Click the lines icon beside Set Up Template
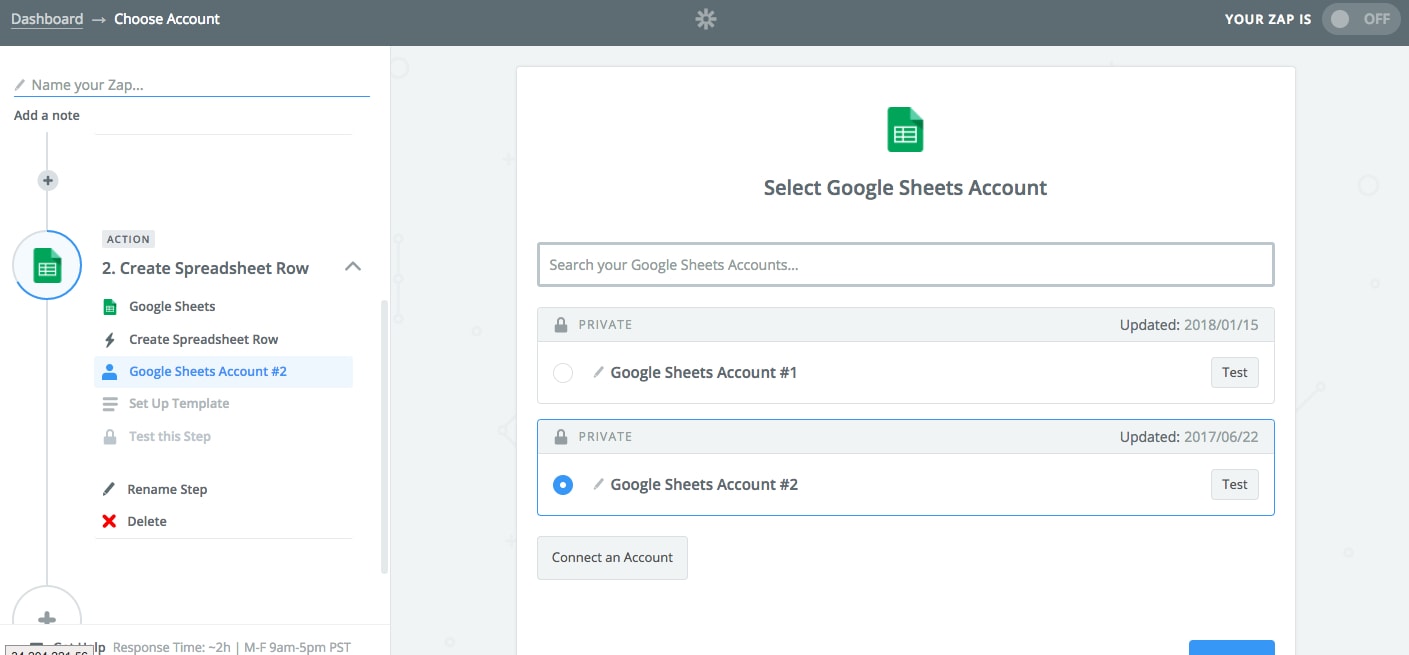The height and width of the screenshot is (655, 1409). (110, 404)
